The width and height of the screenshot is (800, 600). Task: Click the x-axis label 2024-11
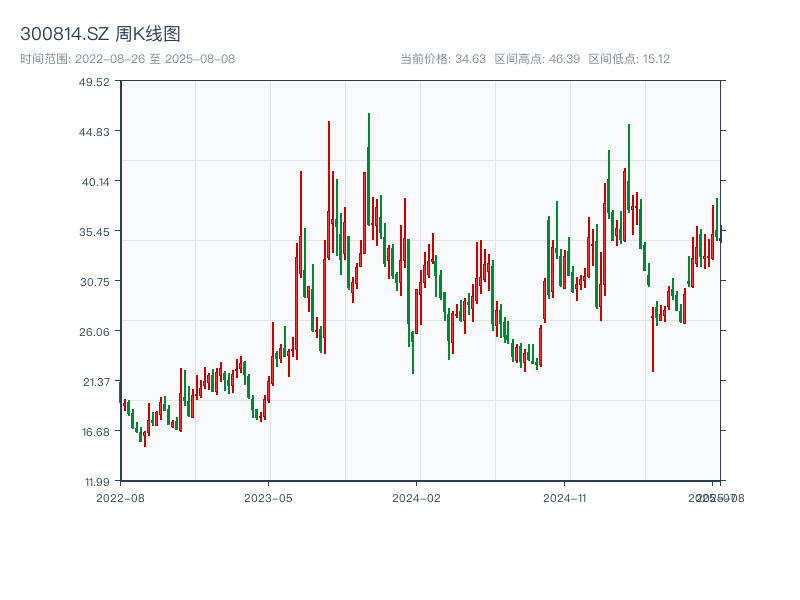click(x=564, y=498)
